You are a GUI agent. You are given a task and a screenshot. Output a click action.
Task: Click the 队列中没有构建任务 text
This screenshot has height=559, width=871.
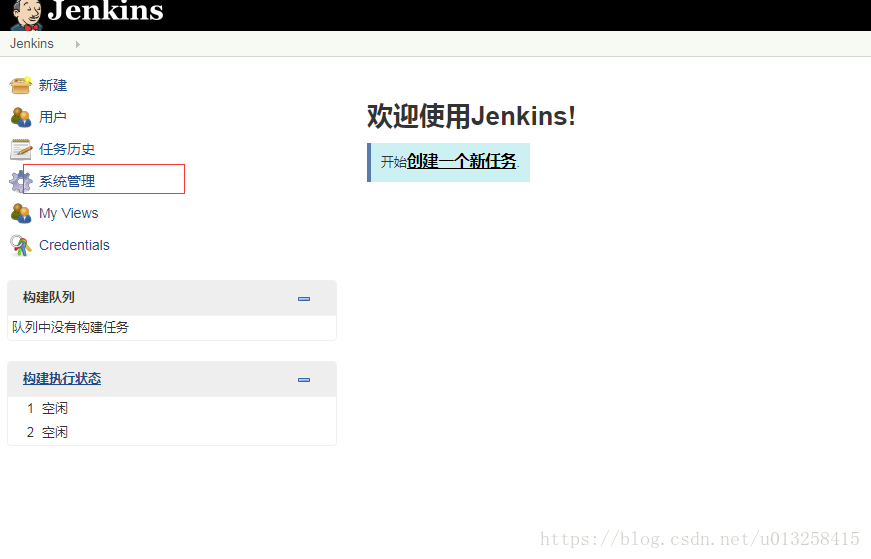tap(70, 327)
